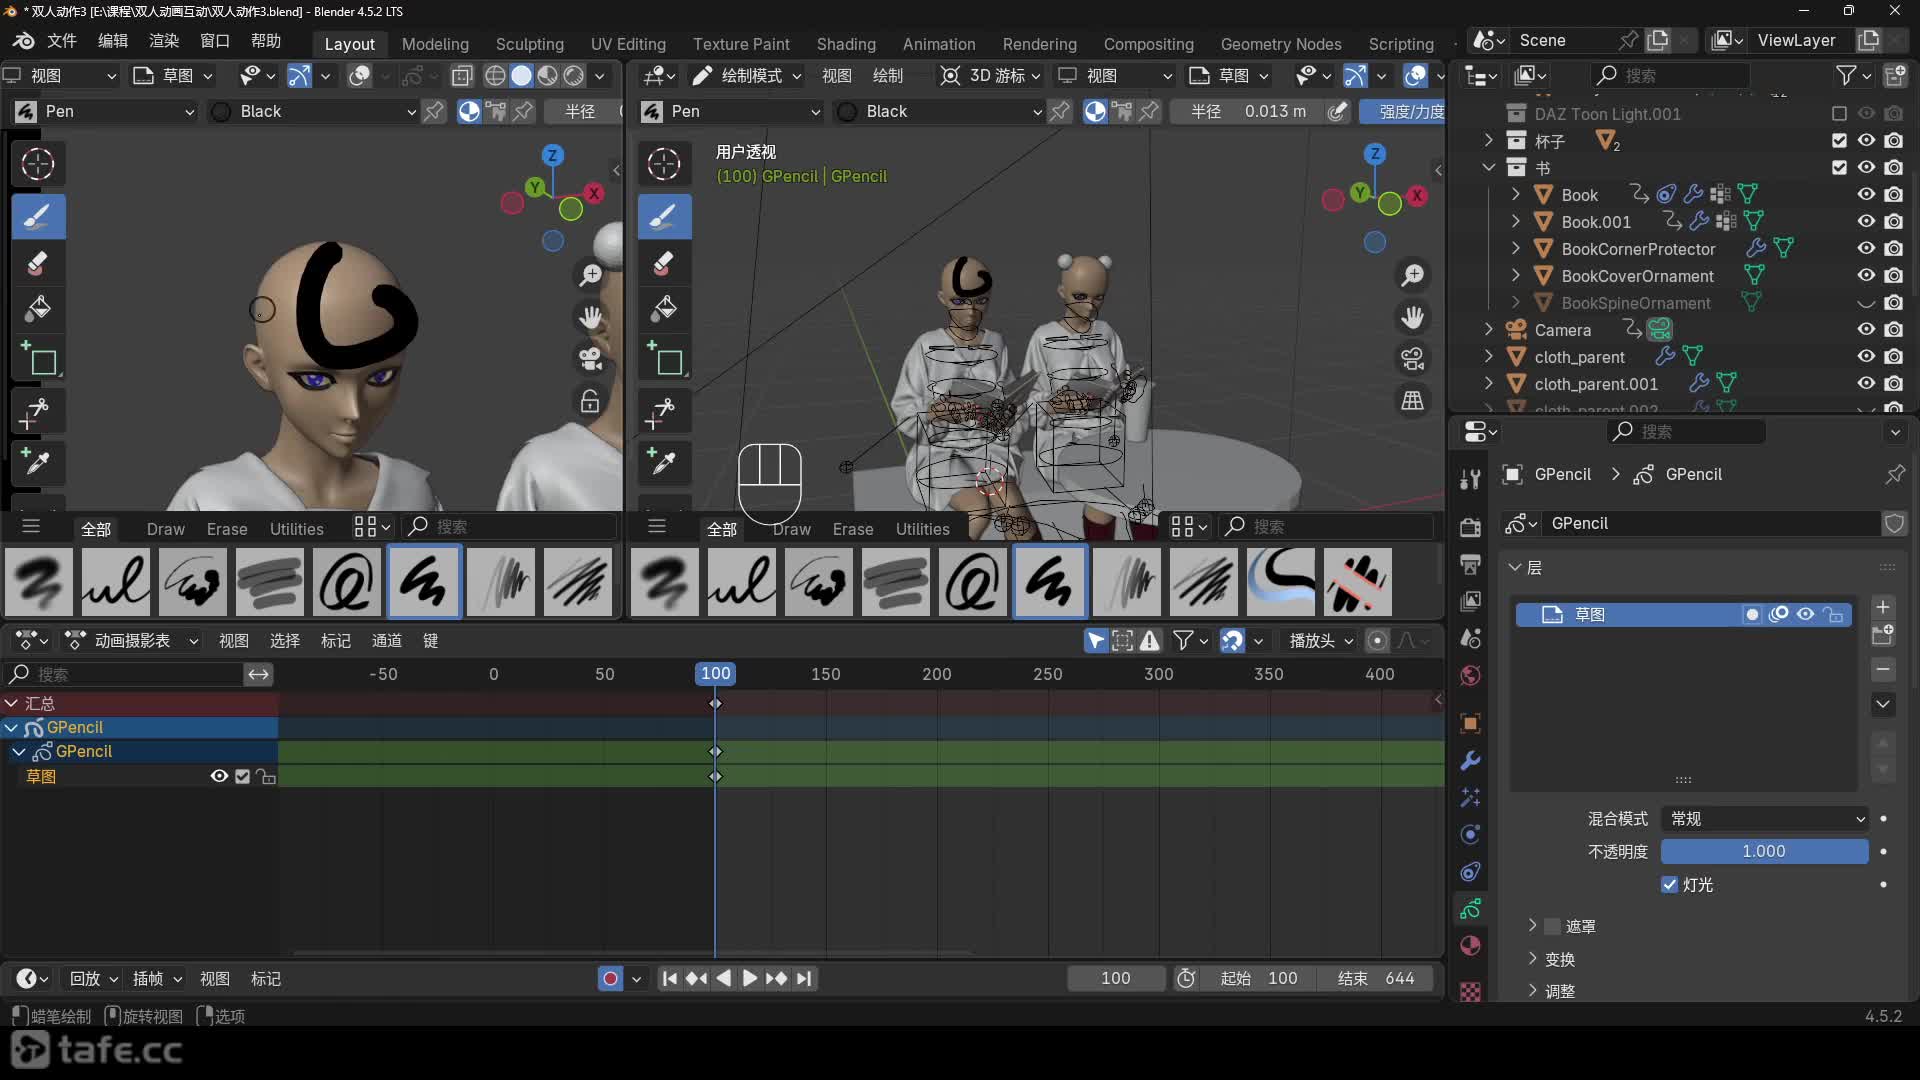Select the Eyedropper tool in left viewport
This screenshot has height=1080, width=1920.
coord(38,462)
